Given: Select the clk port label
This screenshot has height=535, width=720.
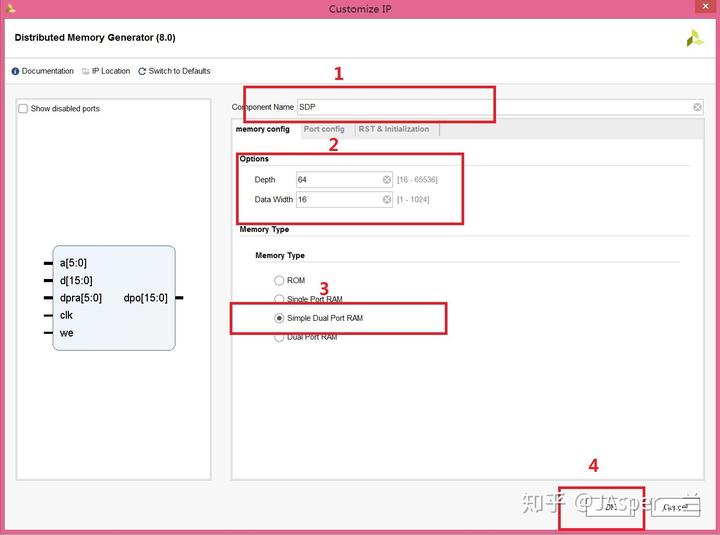Looking at the screenshot, I should [66, 315].
